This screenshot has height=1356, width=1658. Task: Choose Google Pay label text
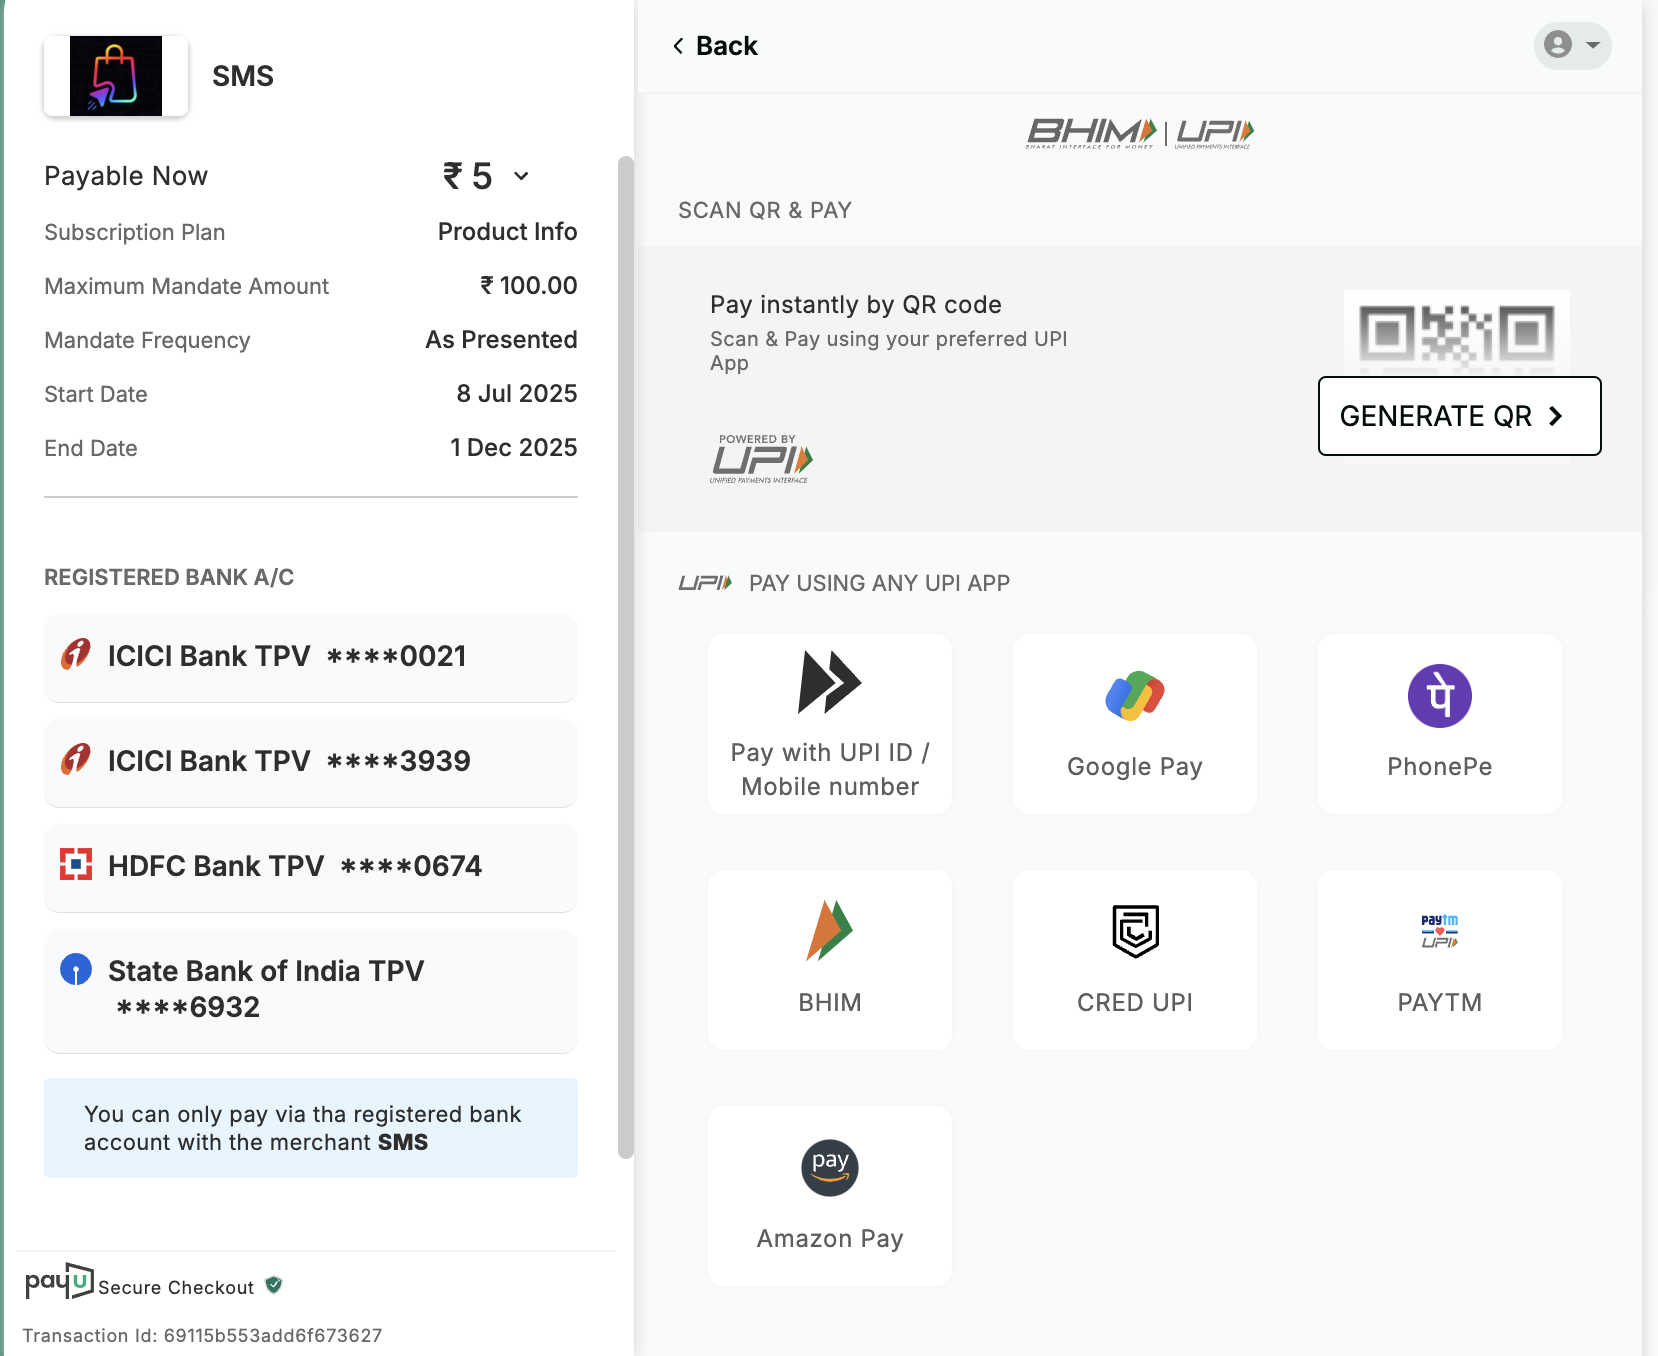pos(1135,767)
